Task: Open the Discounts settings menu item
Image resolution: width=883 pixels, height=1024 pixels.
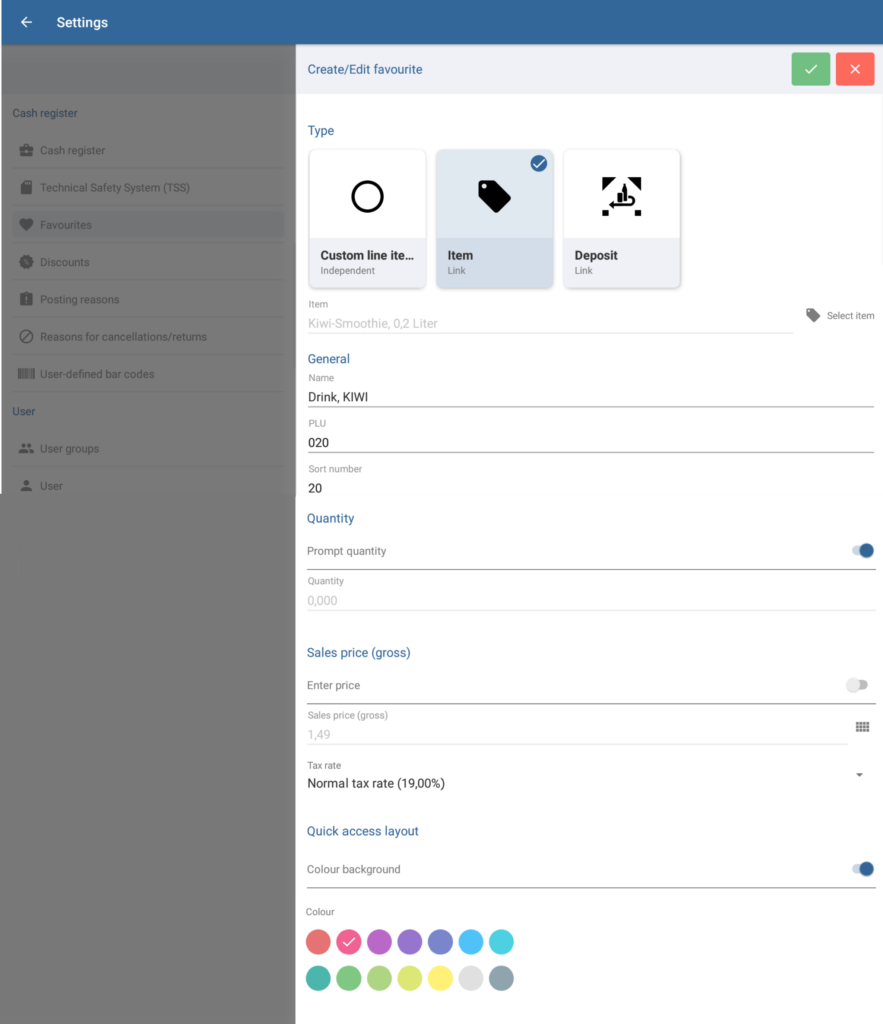Action: 65,262
